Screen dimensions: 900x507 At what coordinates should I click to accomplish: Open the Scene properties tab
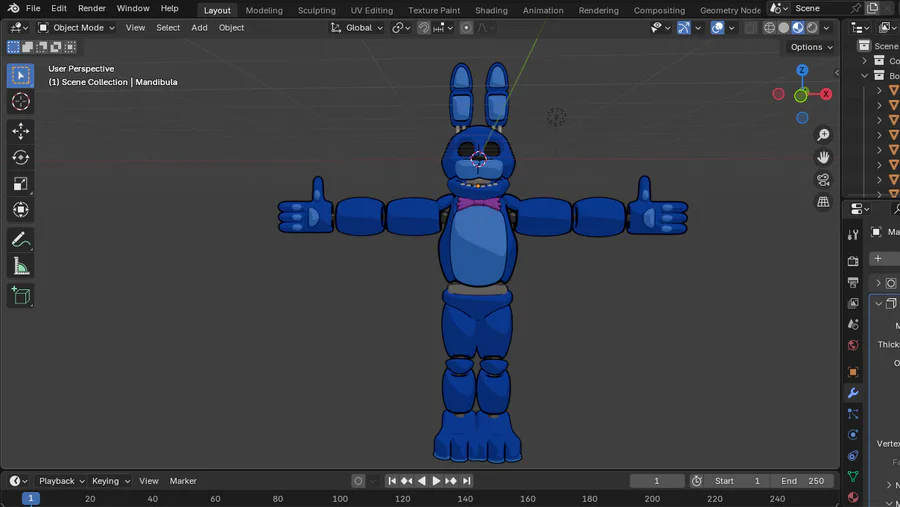853,324
